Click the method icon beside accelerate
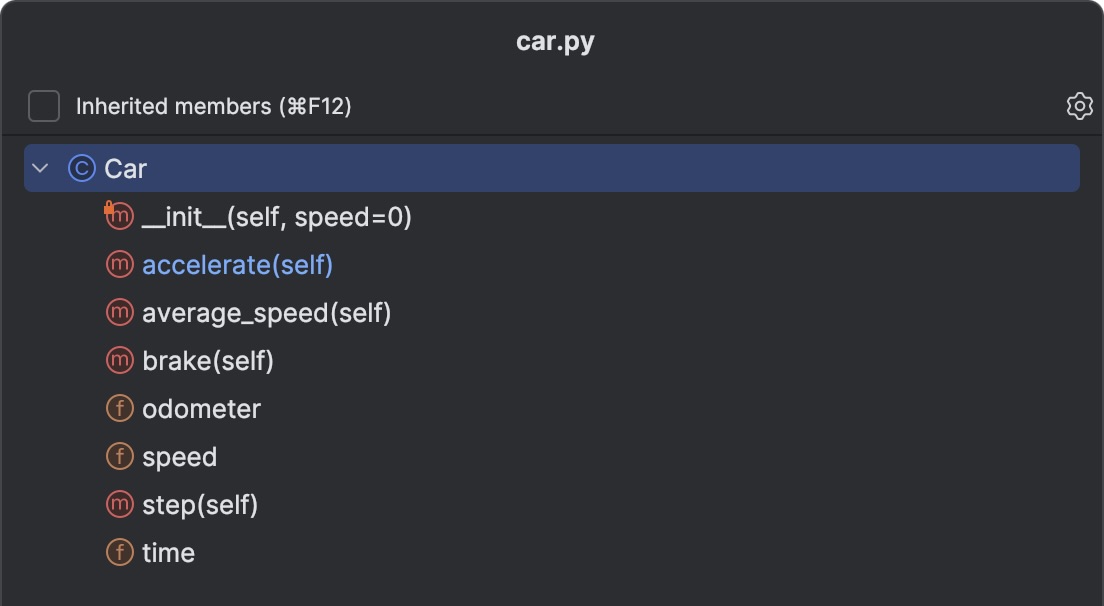Screen dimensions: 1104x606 [119, 264]
